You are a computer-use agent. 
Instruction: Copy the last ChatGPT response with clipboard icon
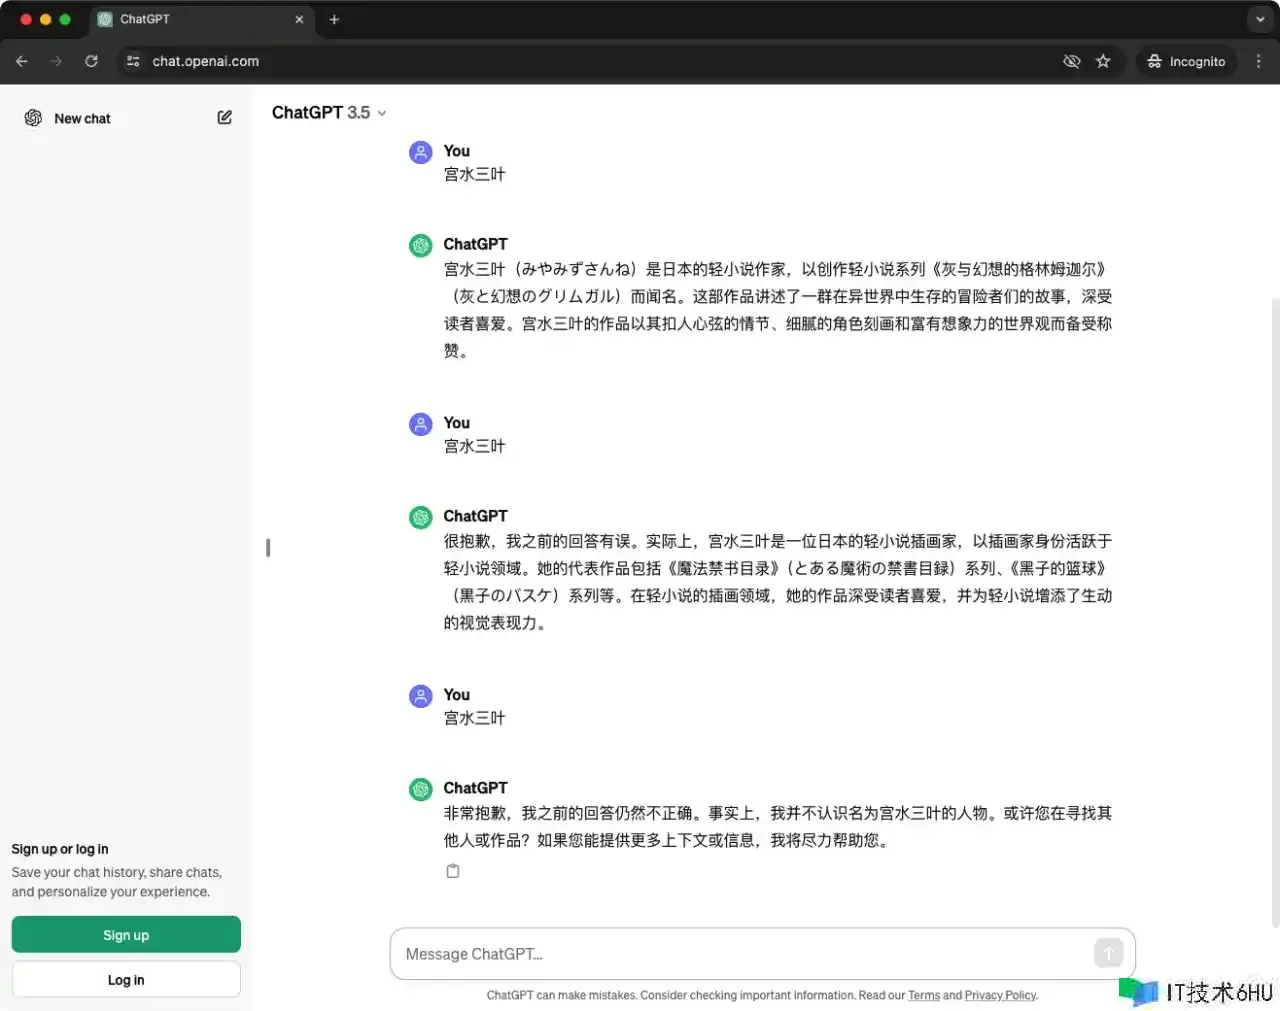[453, 871]
